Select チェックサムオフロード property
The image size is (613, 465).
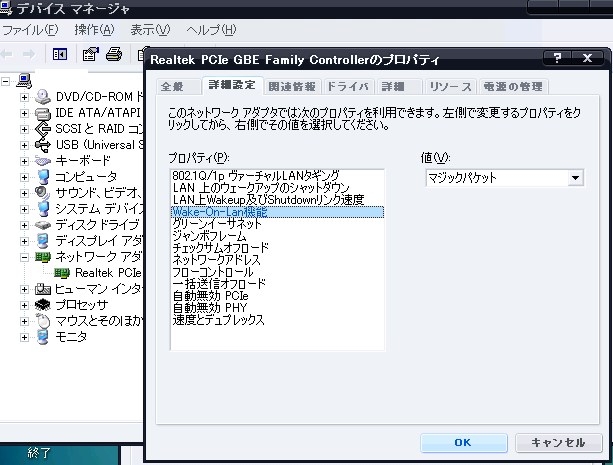(x=277, y=248)
